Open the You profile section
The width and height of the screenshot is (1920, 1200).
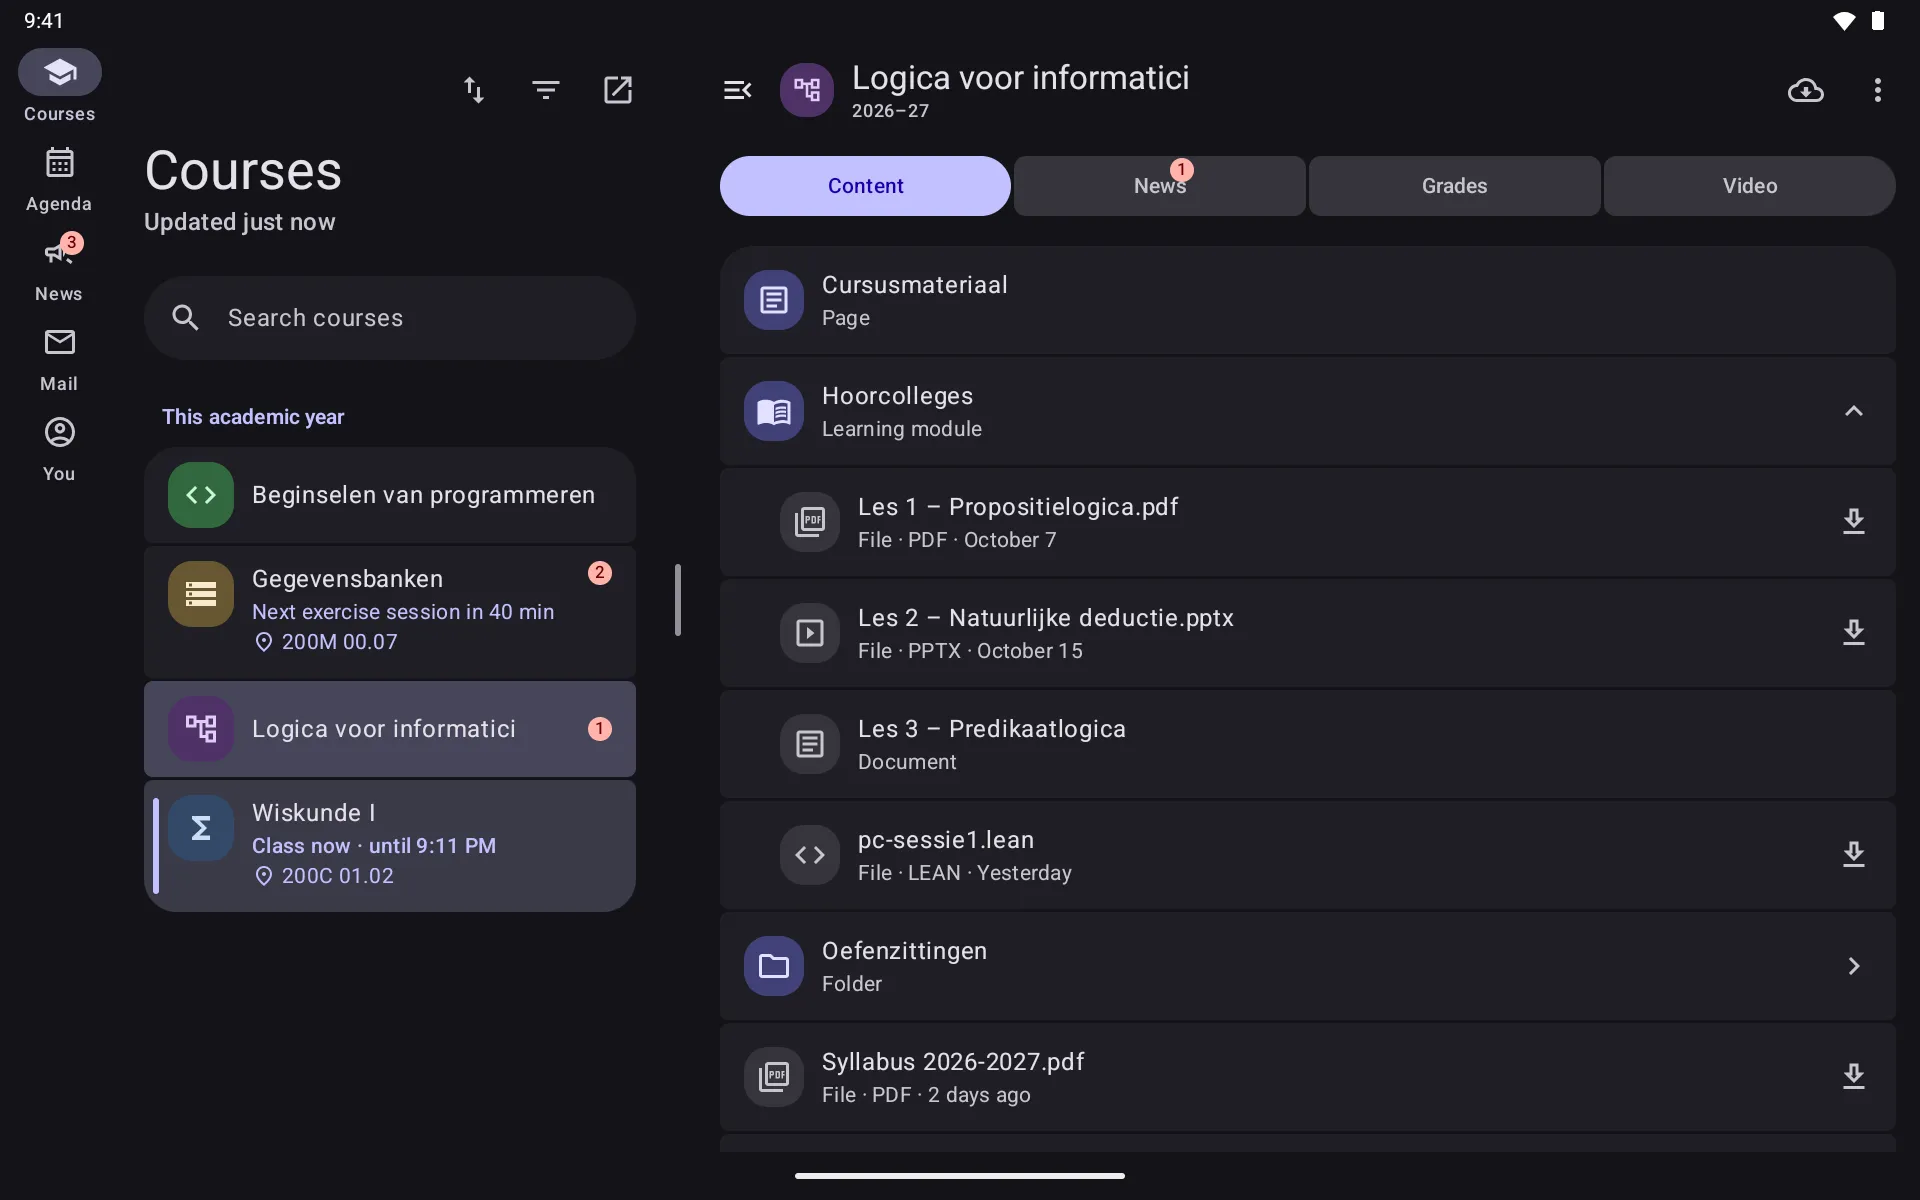tap(59, 450)
